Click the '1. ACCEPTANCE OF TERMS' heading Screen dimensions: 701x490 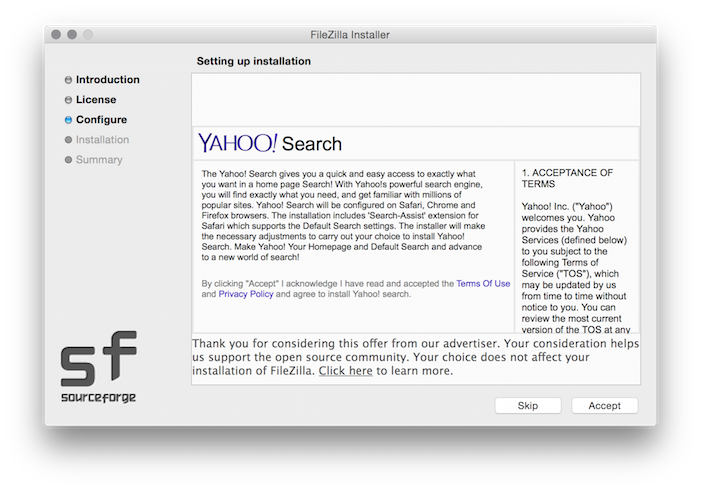pos(567,178)
